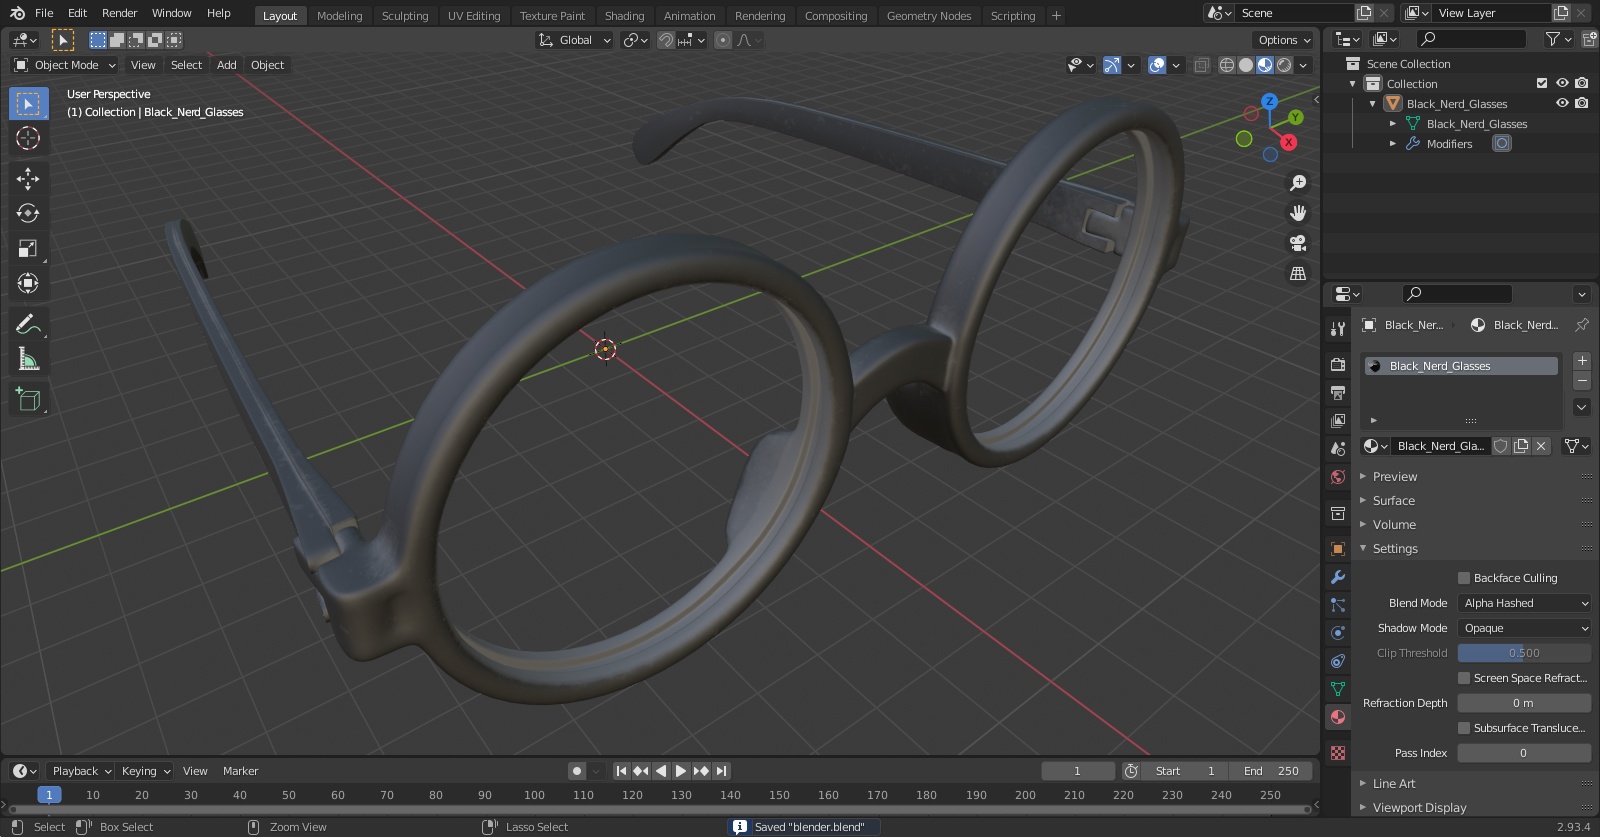Select the Measure tool

[28, 359]
